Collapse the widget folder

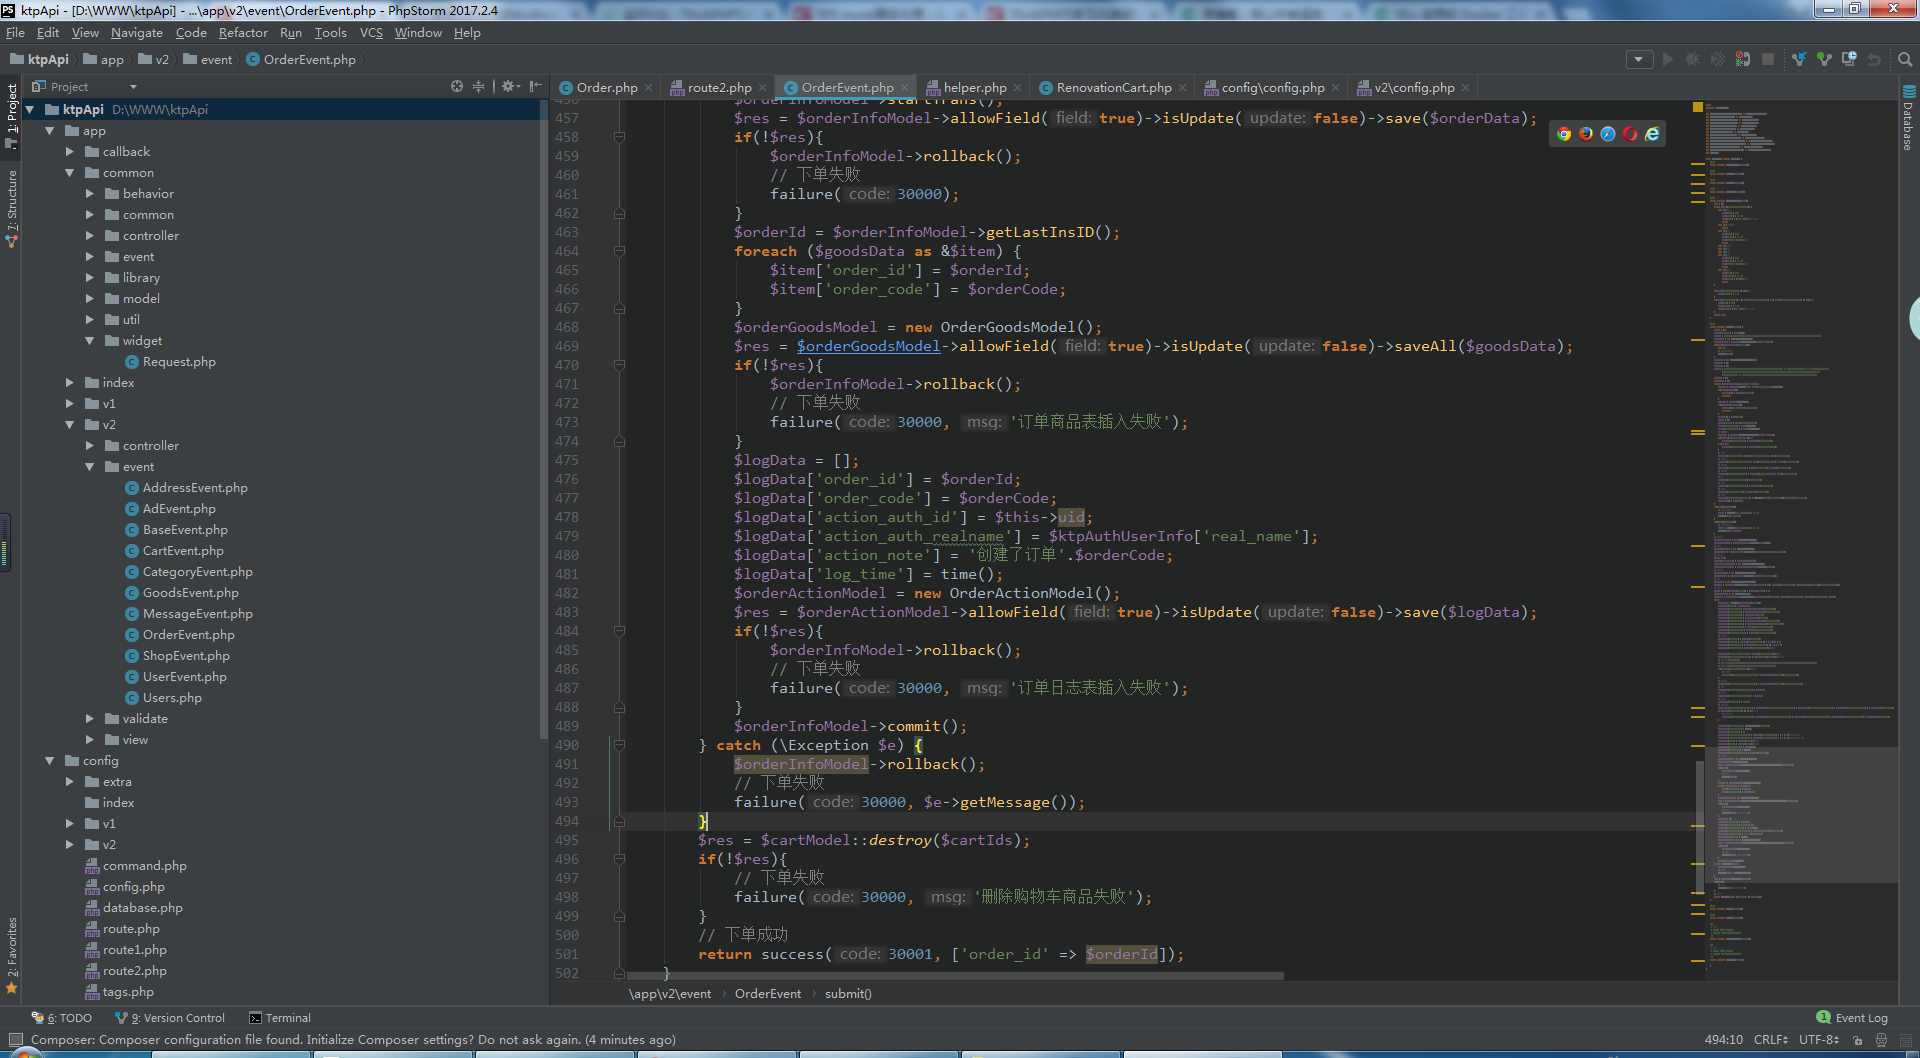tap(90, 341)
